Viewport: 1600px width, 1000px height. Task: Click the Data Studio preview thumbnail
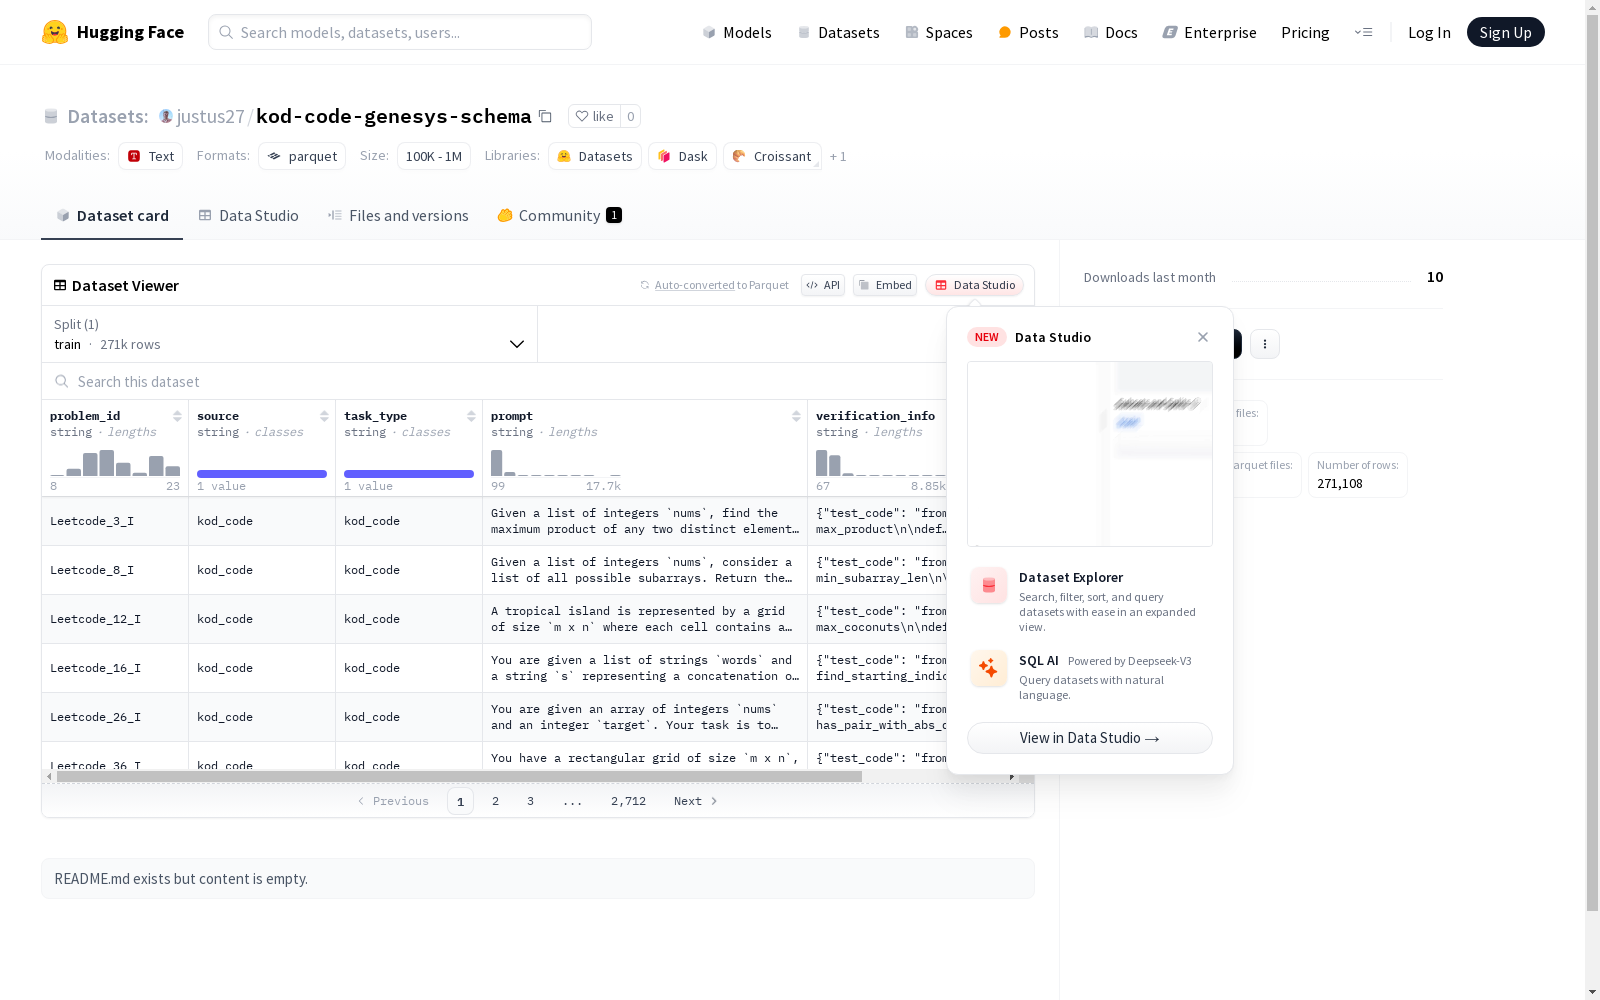(x=1090, y=454)
